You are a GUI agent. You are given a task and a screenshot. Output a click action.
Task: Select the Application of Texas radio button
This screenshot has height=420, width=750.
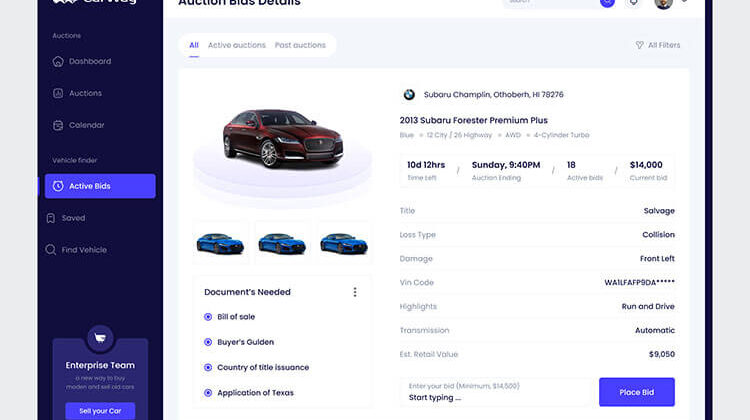click(x=207, y=393)
